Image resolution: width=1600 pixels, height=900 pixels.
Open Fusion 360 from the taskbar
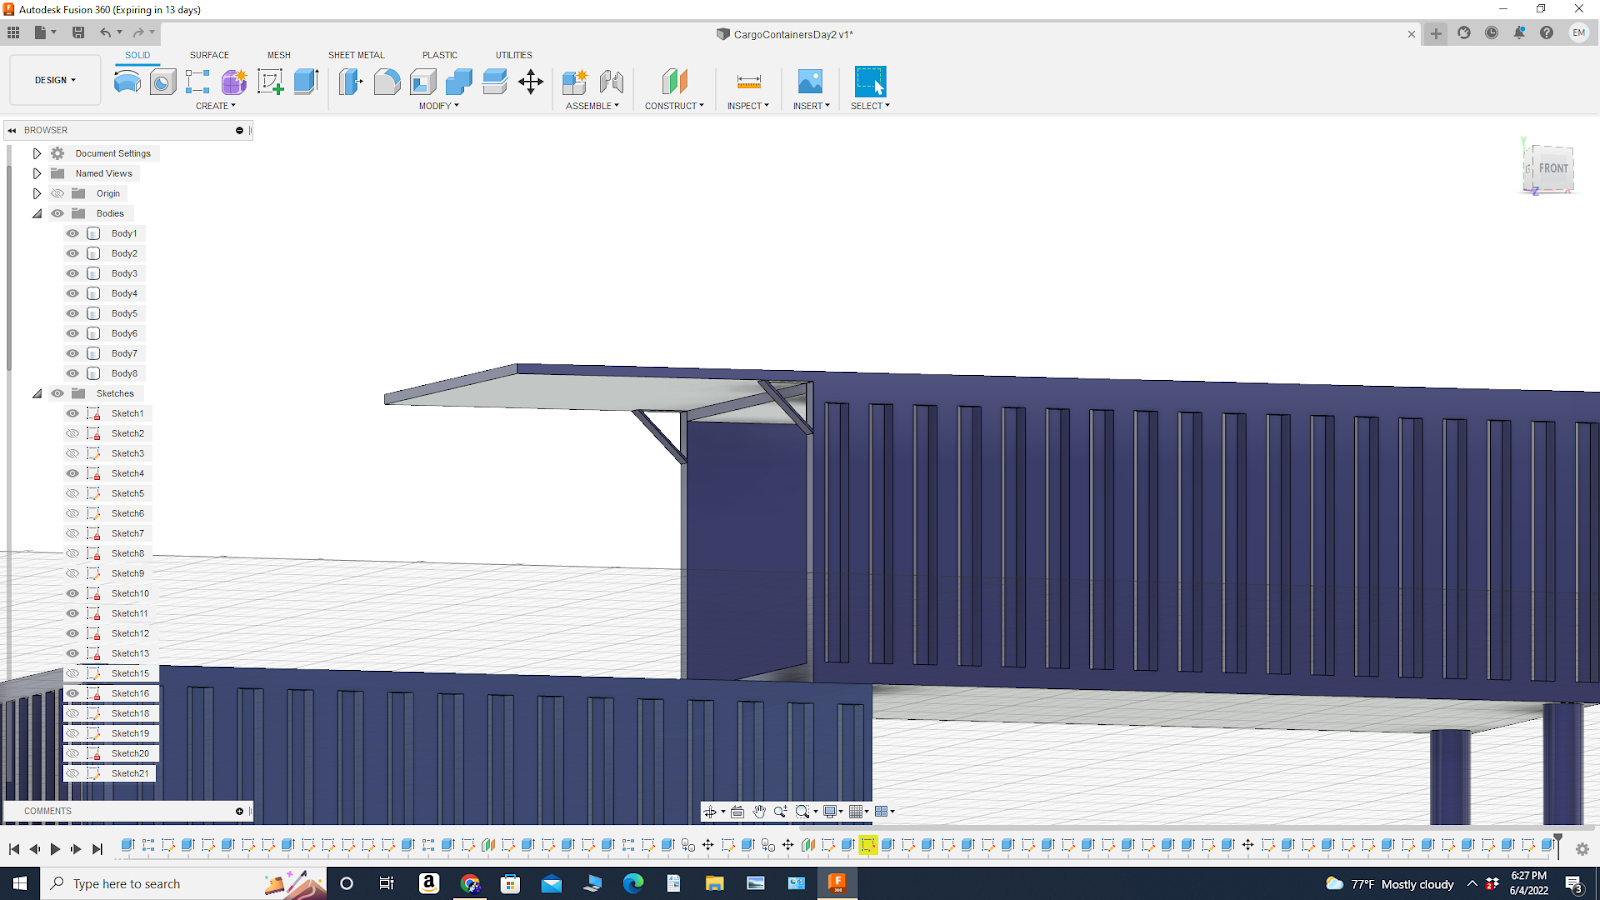click(x=837, y=883)
